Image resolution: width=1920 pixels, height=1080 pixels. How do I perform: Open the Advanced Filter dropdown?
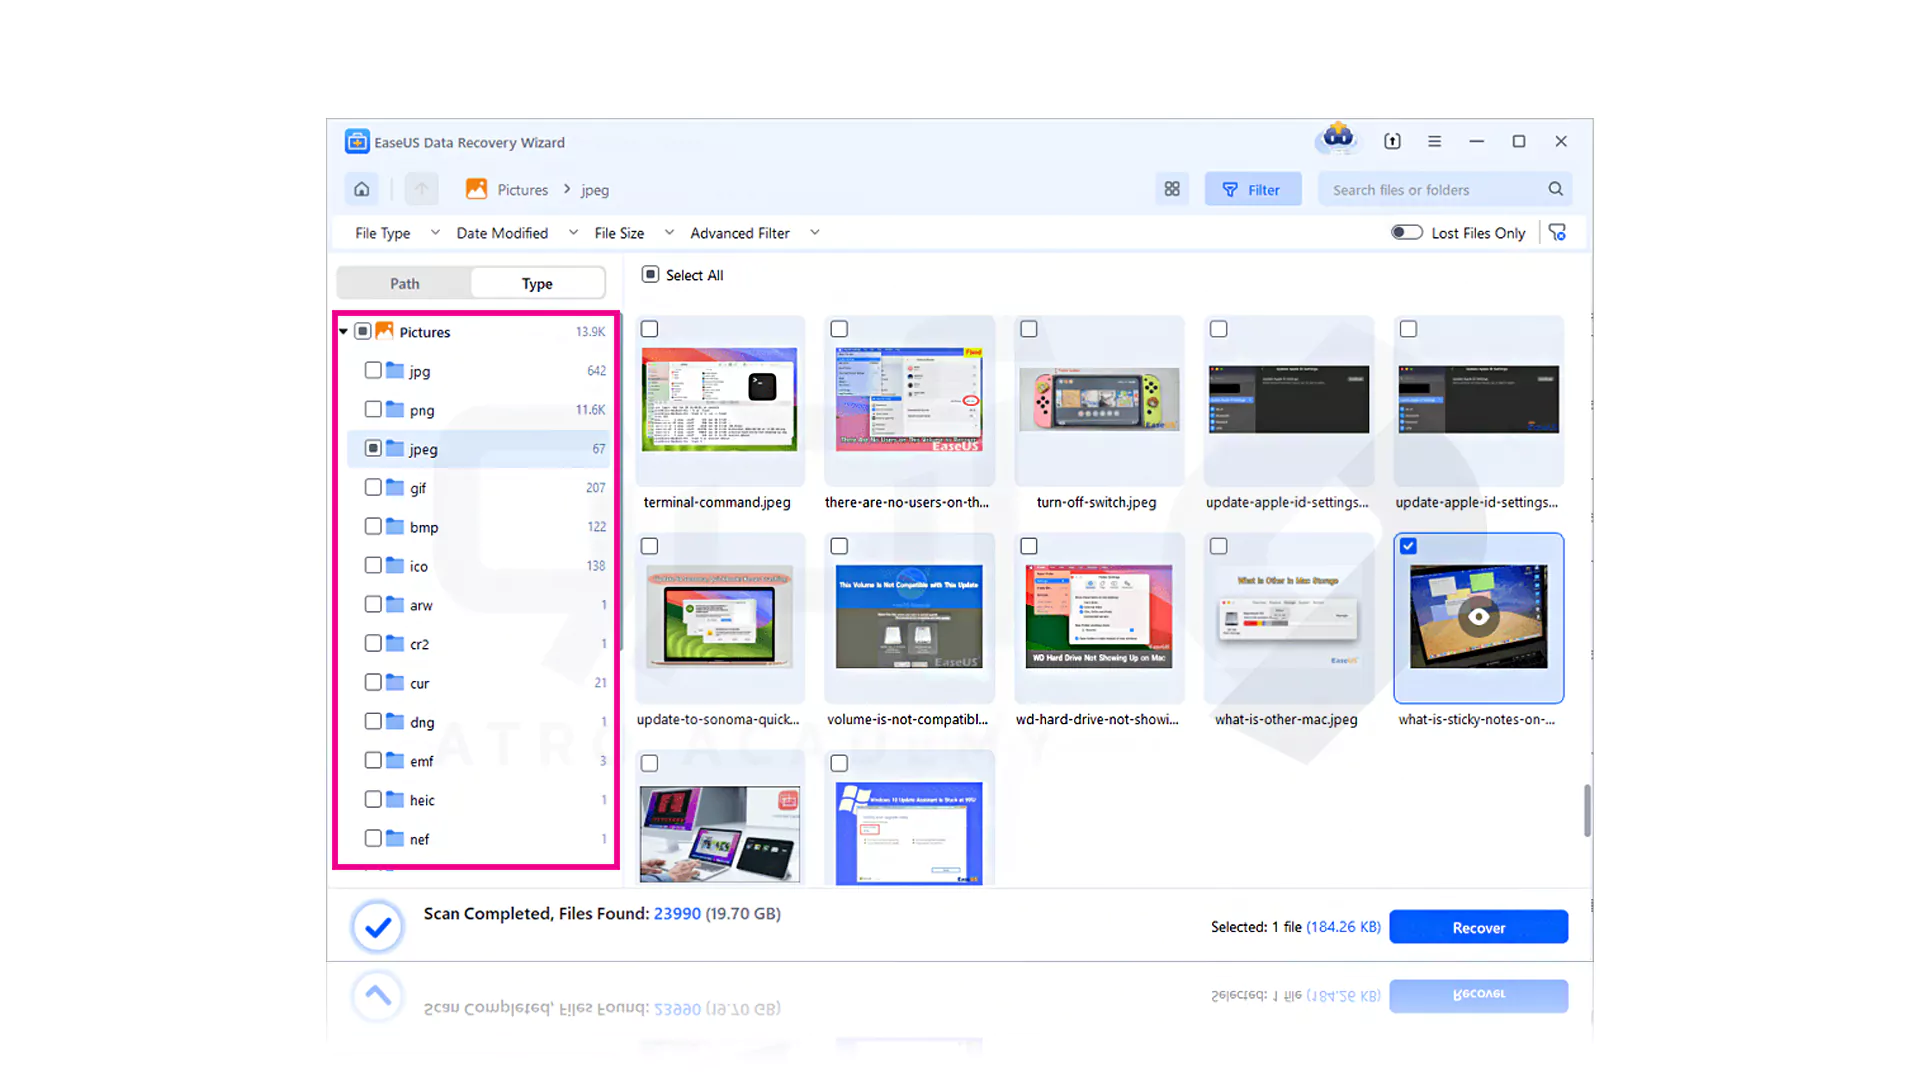755,233
